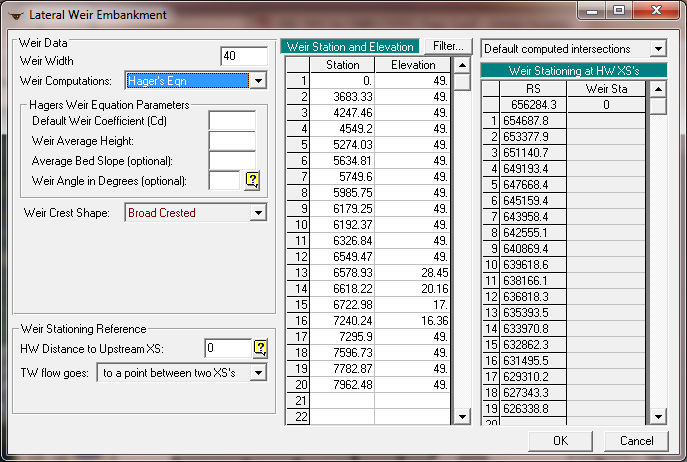The width and height of the screenshot is (687, 462).
Task: Click the Default Weir Coefficient (Cd) field
Action: [232, 121]
